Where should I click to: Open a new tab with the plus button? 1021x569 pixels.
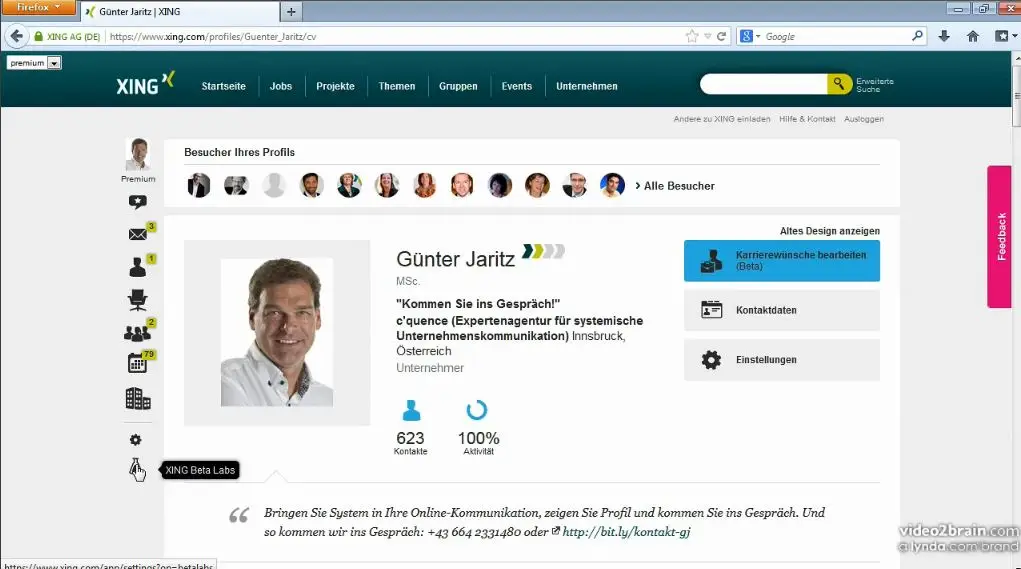click(x=291, y=12)
